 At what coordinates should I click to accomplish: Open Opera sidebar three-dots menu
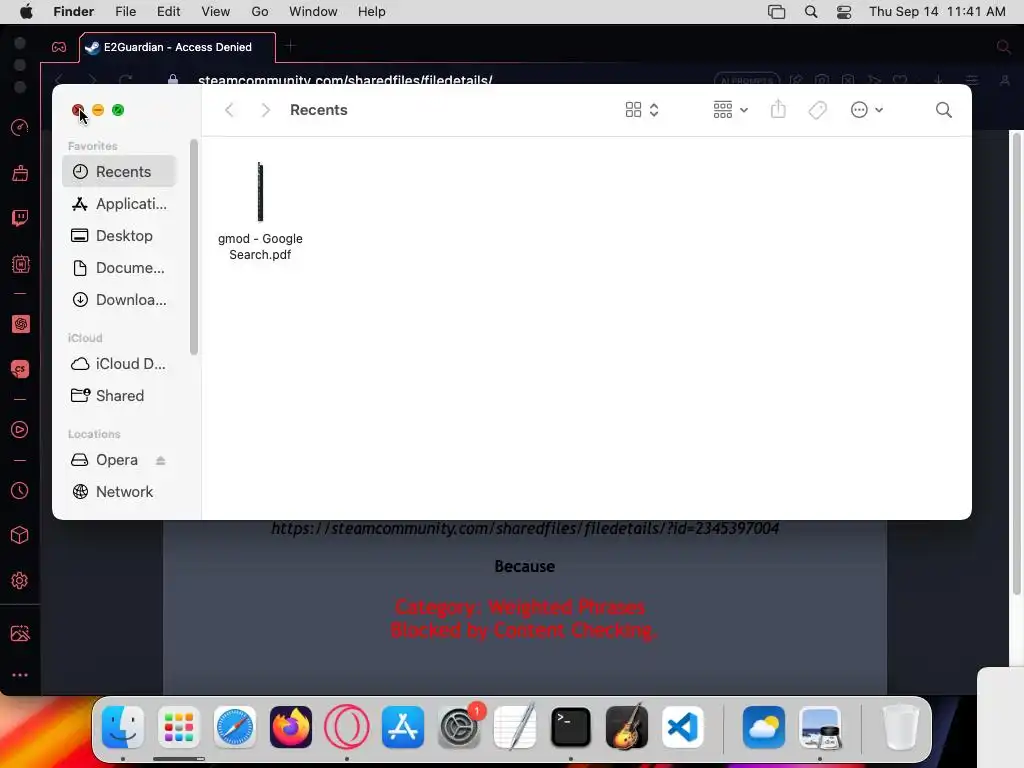pos(20,675)
